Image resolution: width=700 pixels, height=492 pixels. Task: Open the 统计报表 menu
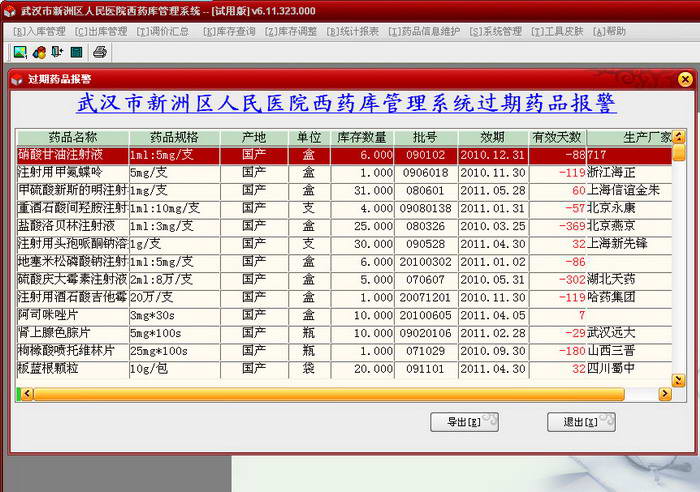[353, 31]
